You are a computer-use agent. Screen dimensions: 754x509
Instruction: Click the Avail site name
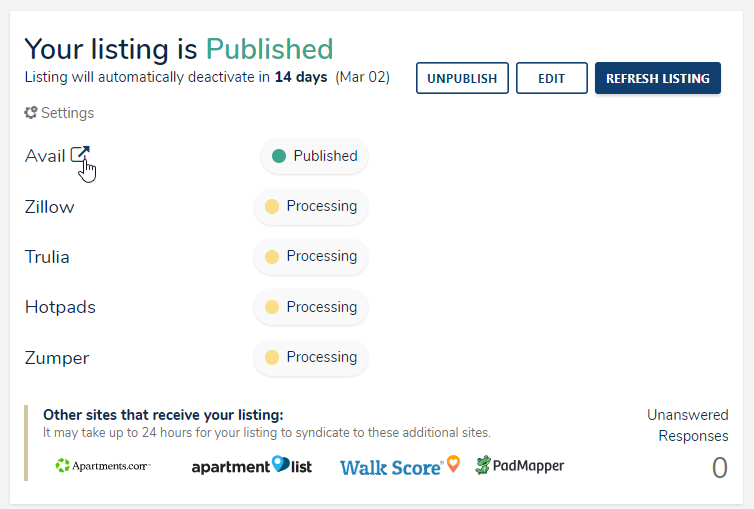pyautogui.click(x=45, y=156)
